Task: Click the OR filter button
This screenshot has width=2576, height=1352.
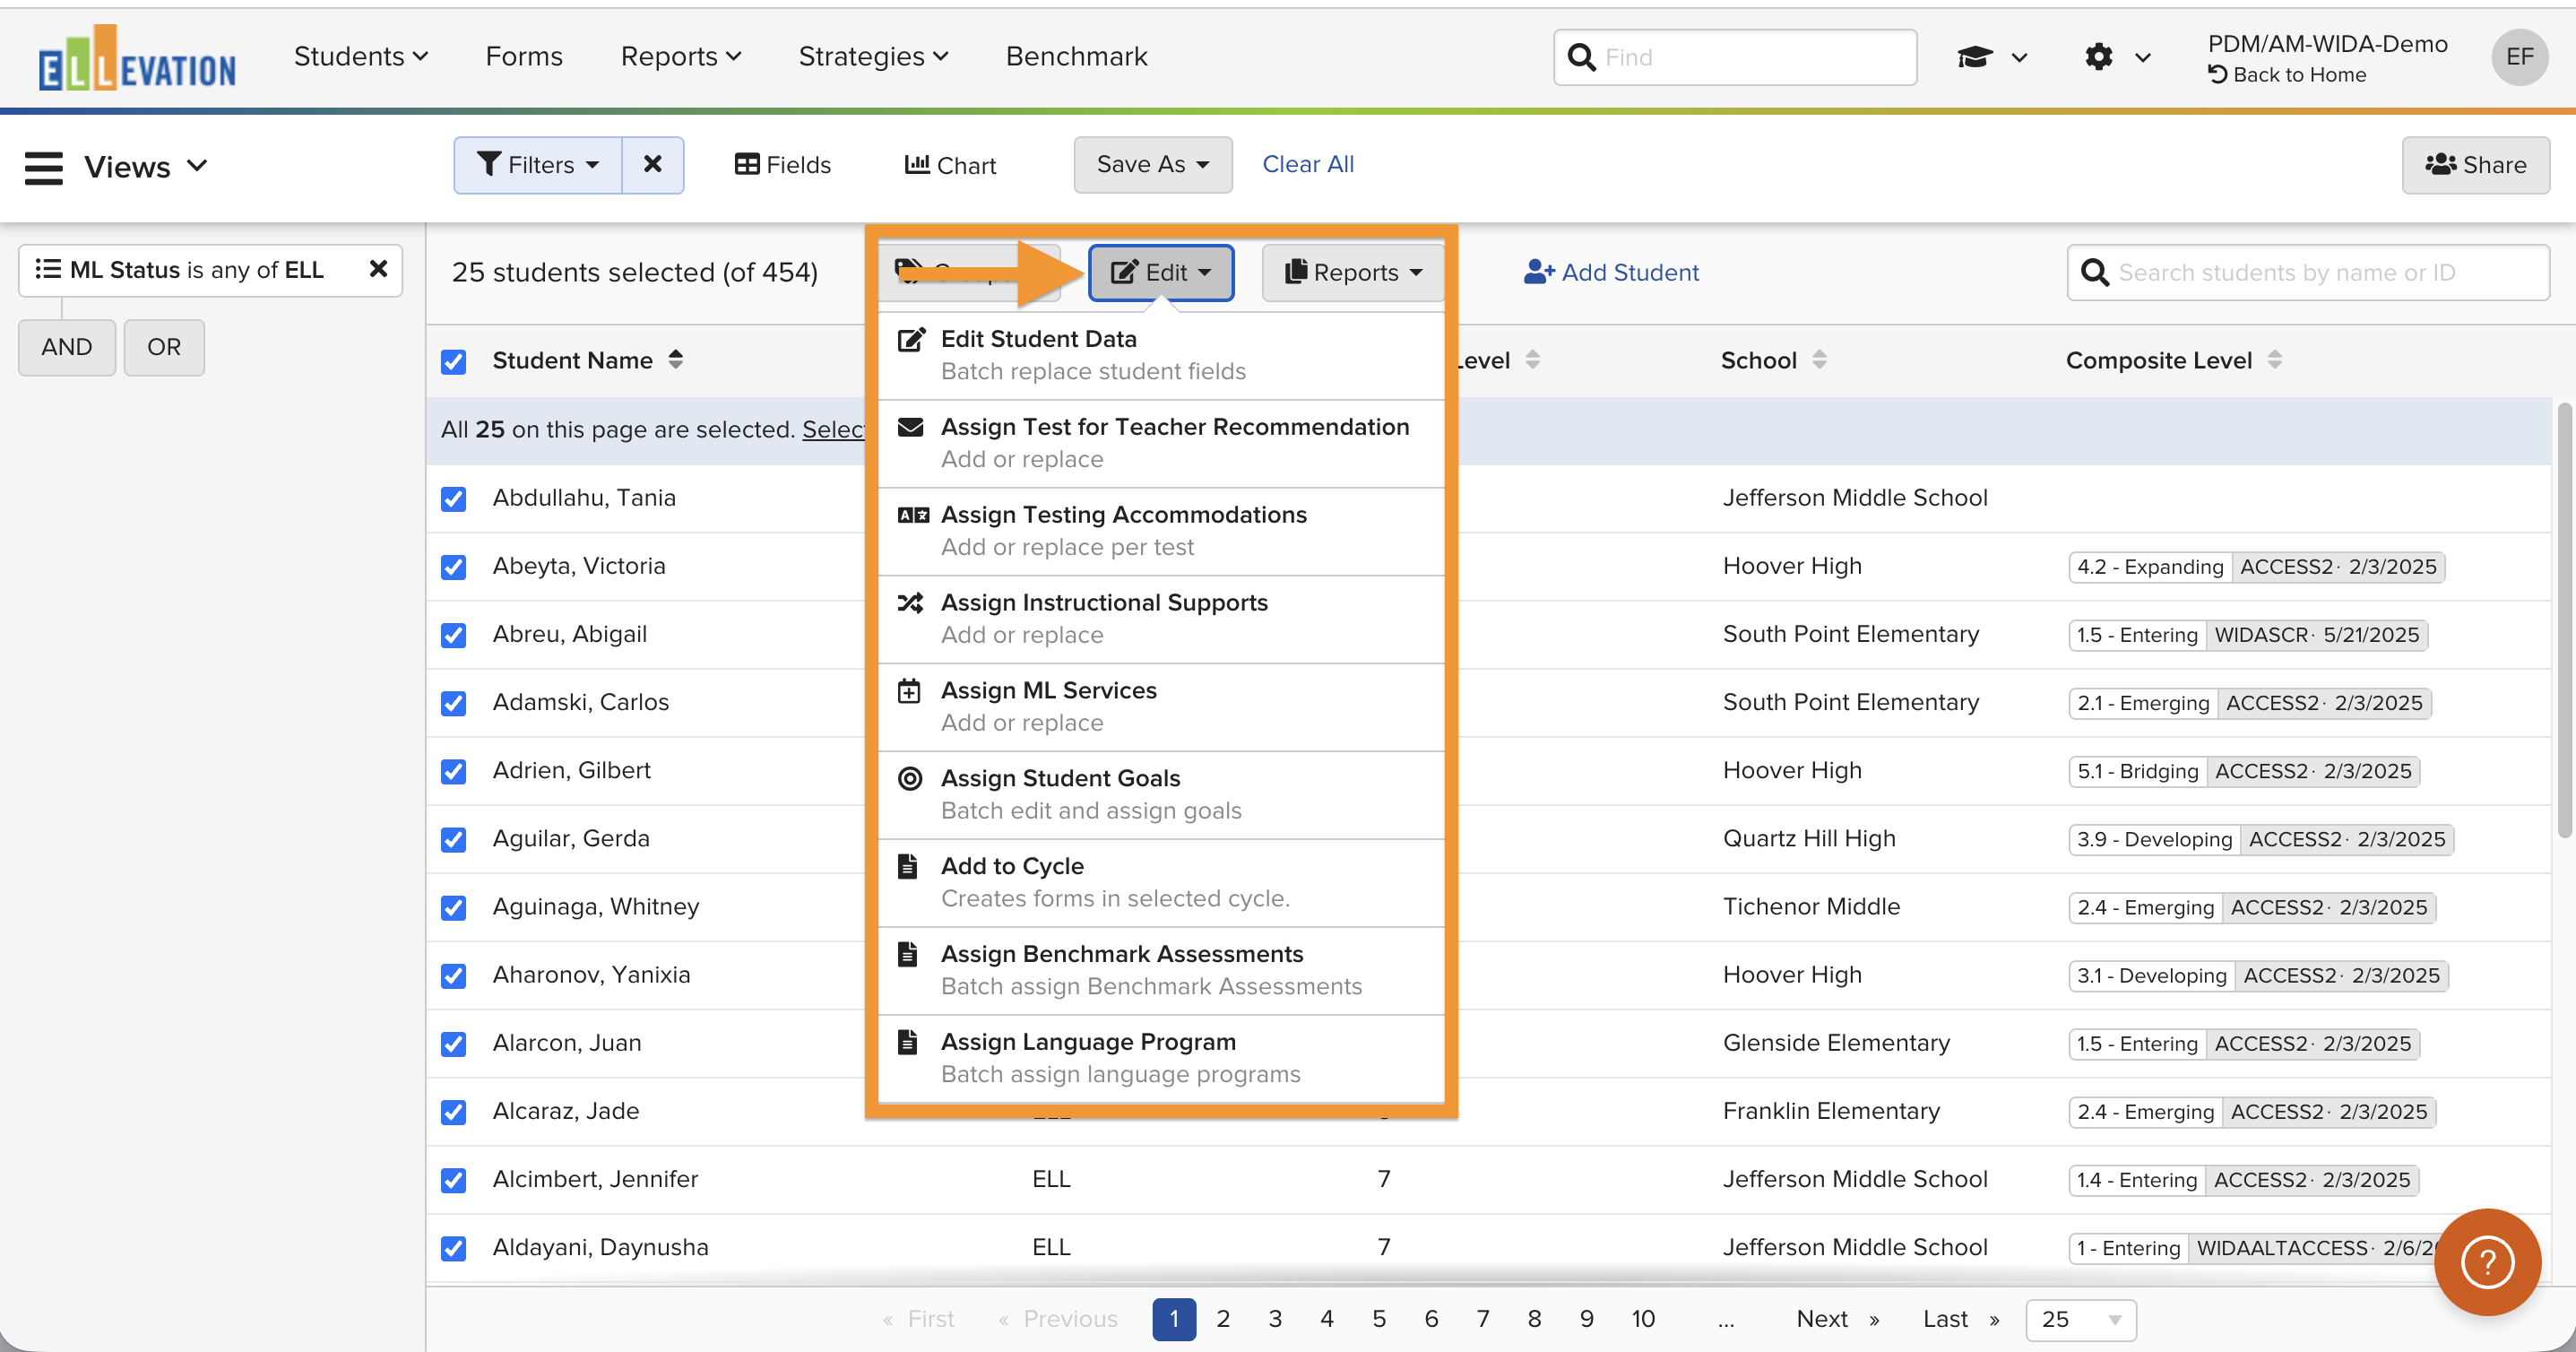Action: pyautogui.click(x=164, y=347)
